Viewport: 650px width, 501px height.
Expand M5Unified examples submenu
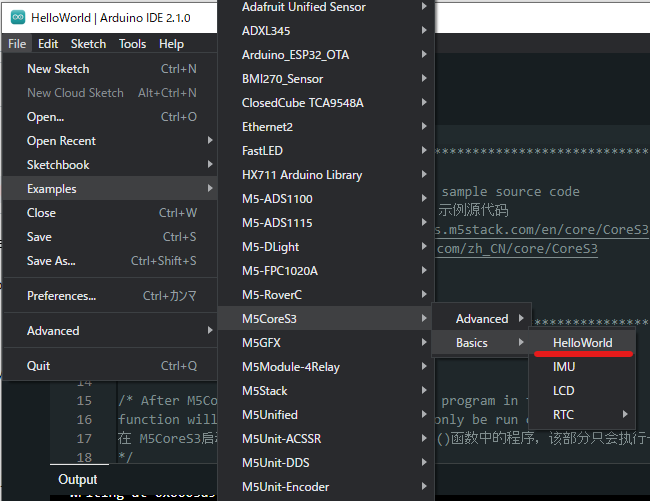click(x=326, y=415)
